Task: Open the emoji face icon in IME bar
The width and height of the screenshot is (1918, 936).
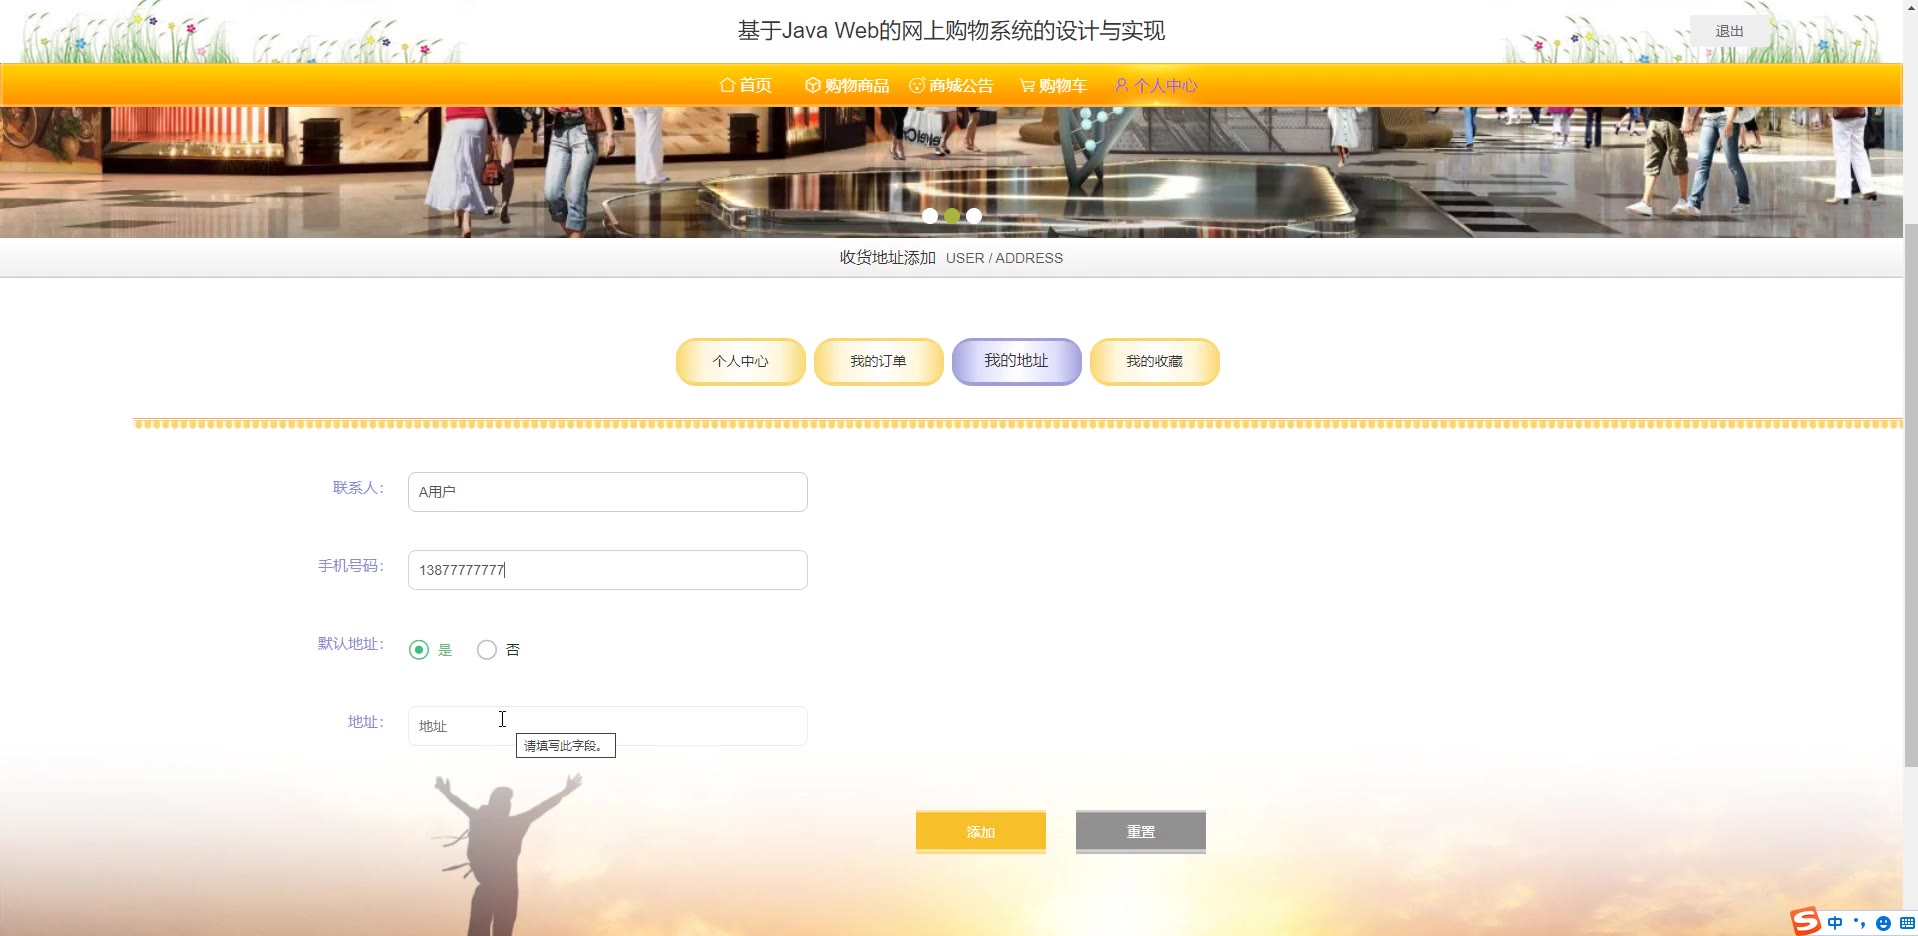Action: click(x=1883, y=923)
